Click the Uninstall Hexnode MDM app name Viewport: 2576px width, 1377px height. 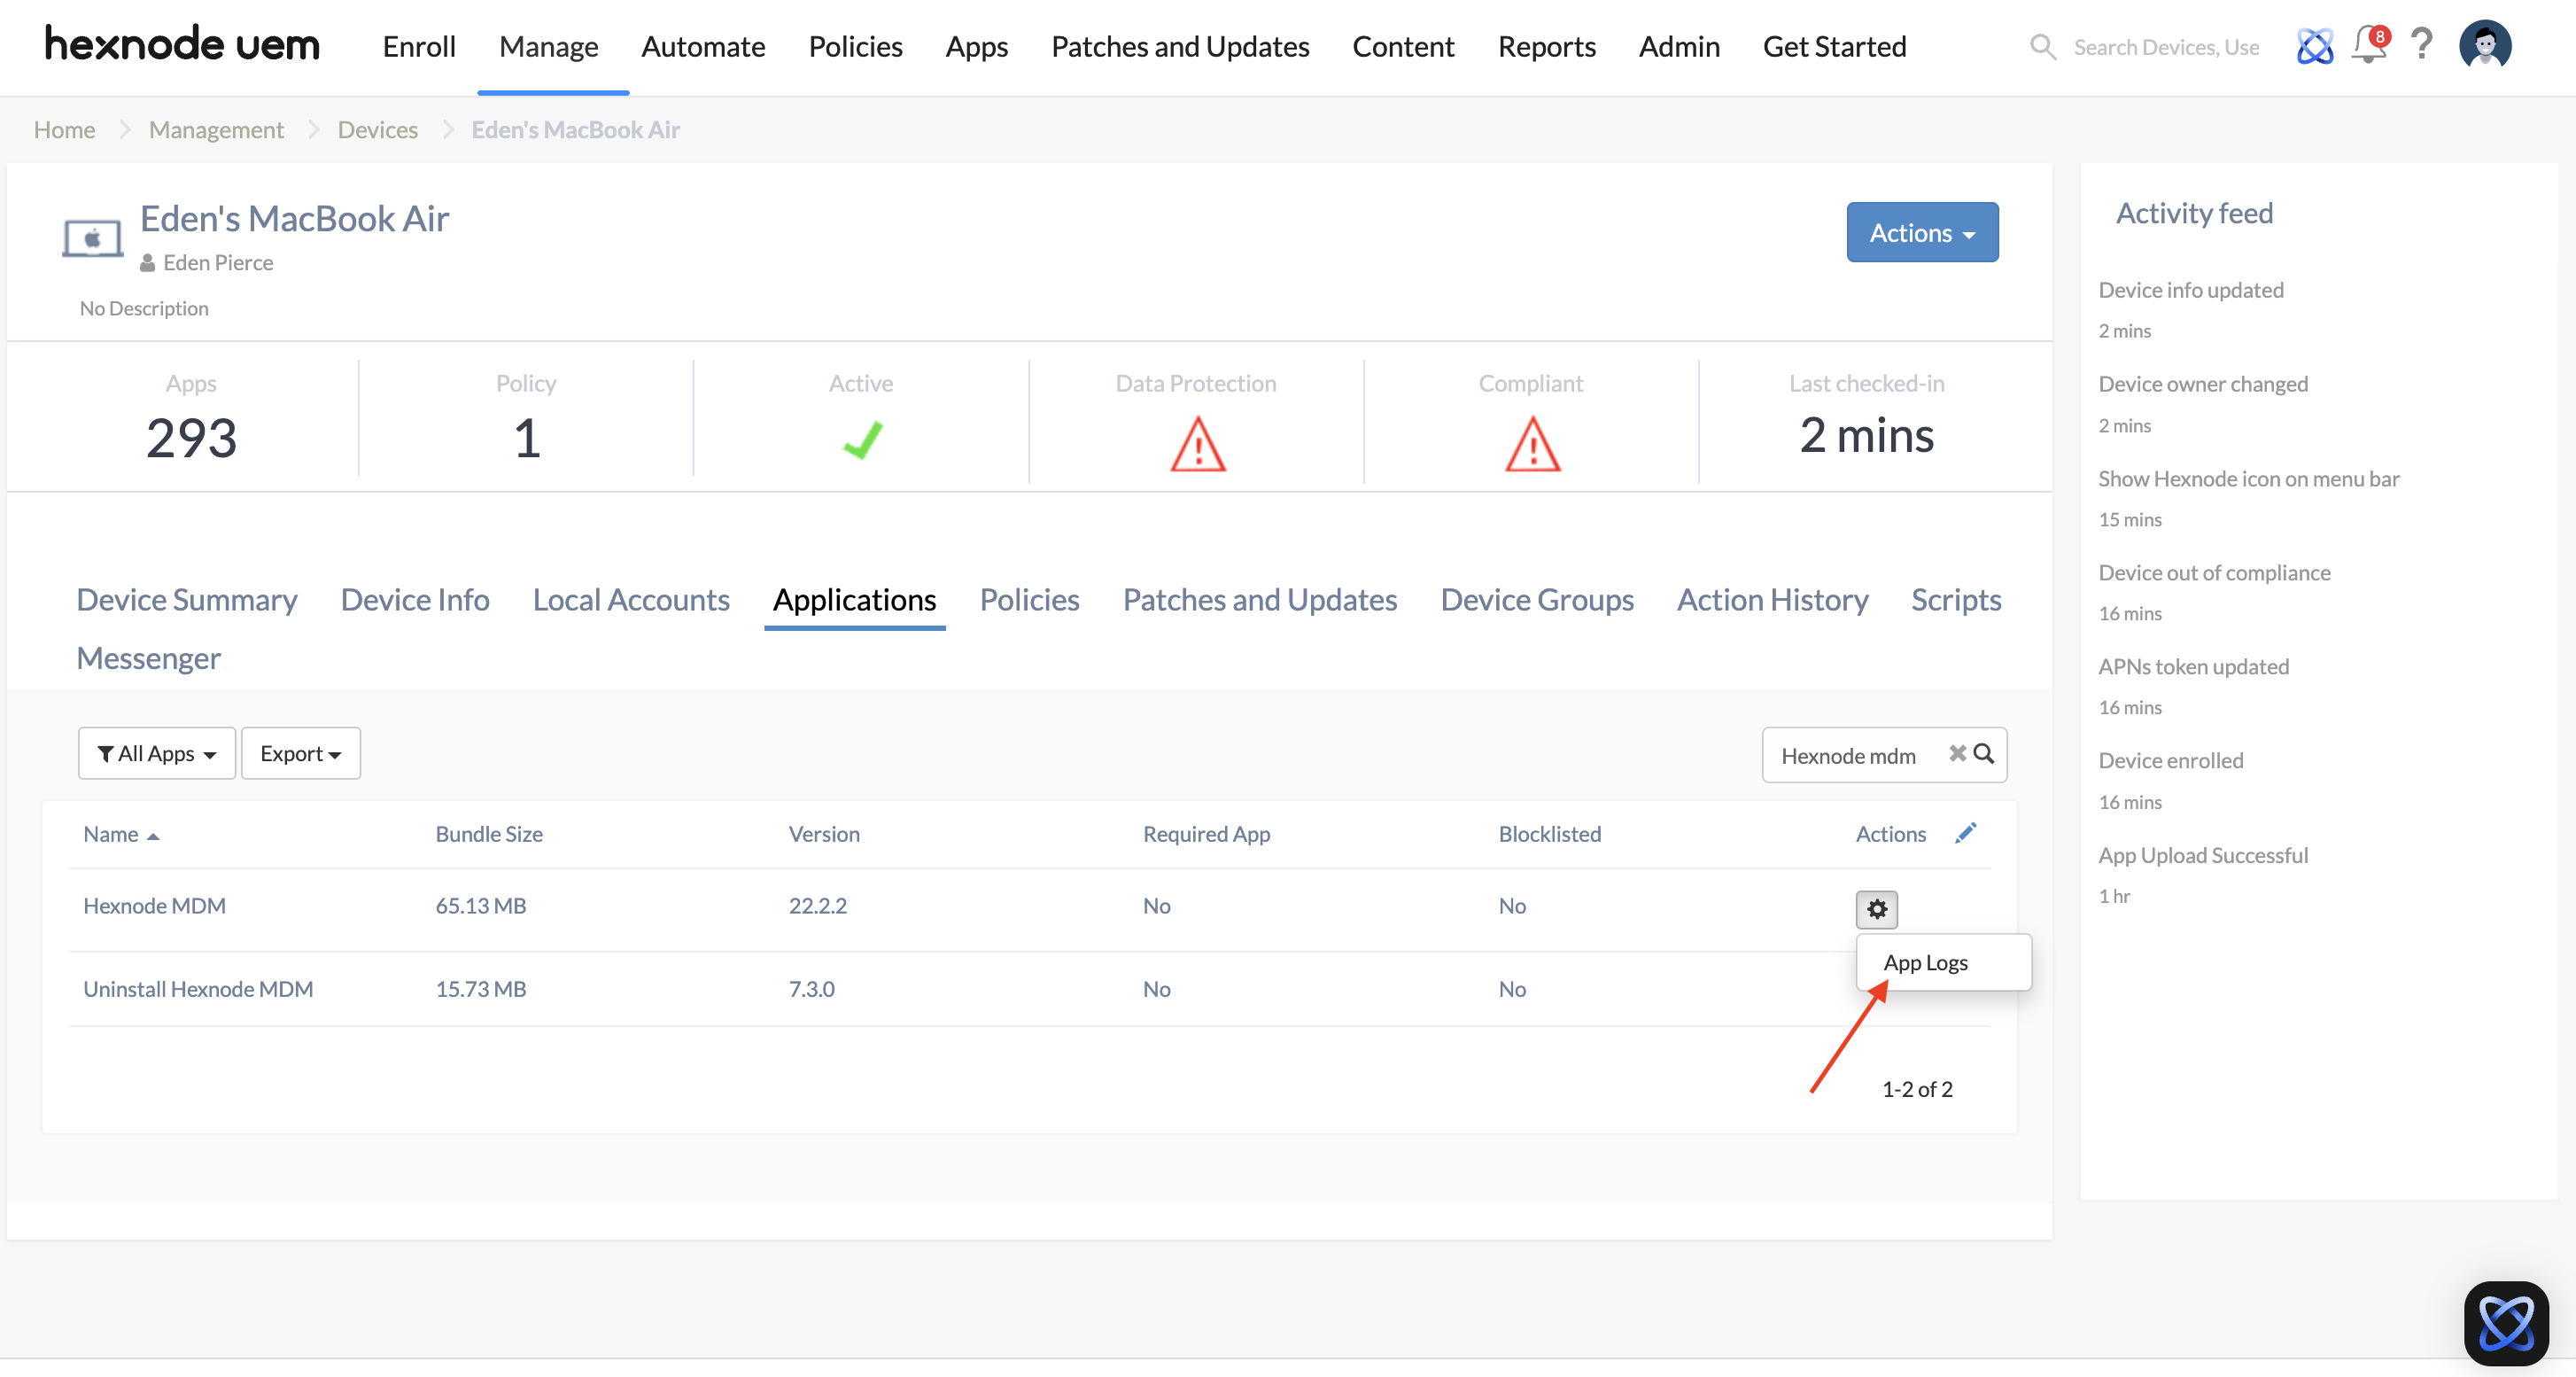click(x=198, y=989)
